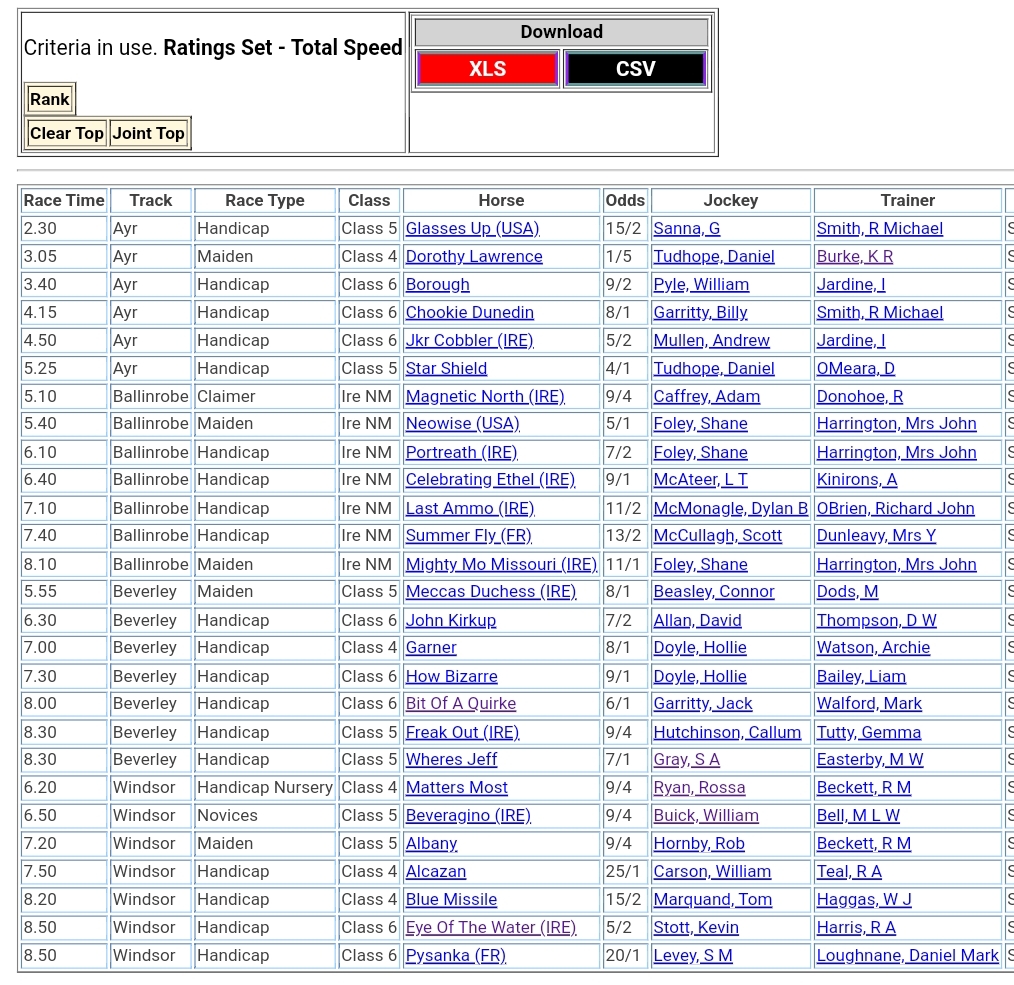Select jockey Hutchinson, Callum
Screen dimensions: 1014x985
[x=727, y=733]
